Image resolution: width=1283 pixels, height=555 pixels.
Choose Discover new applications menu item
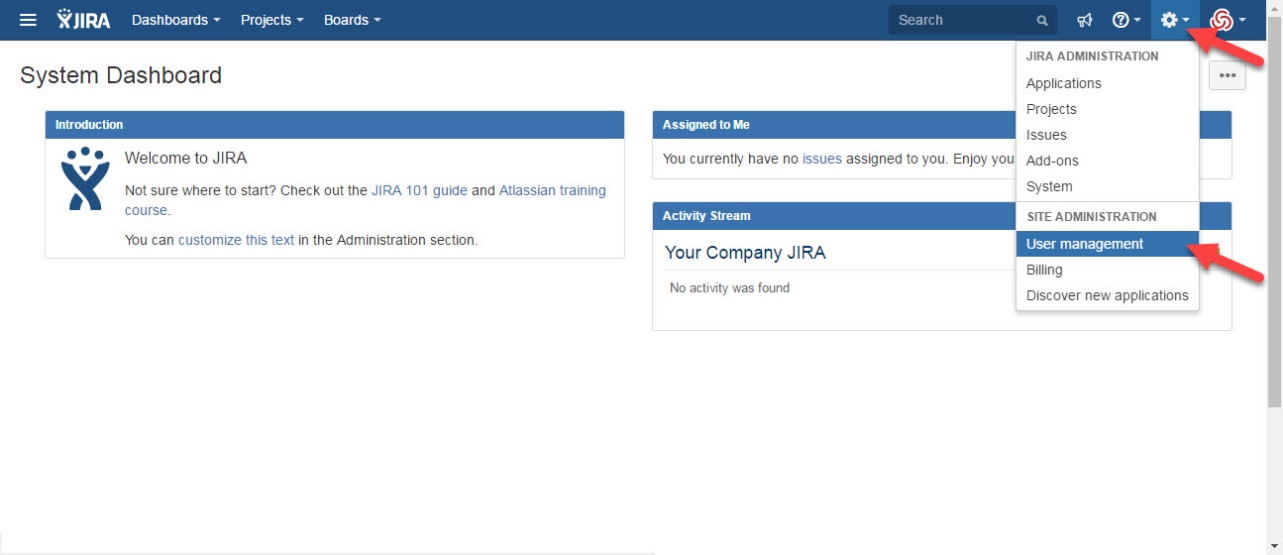click(1107, 296)
